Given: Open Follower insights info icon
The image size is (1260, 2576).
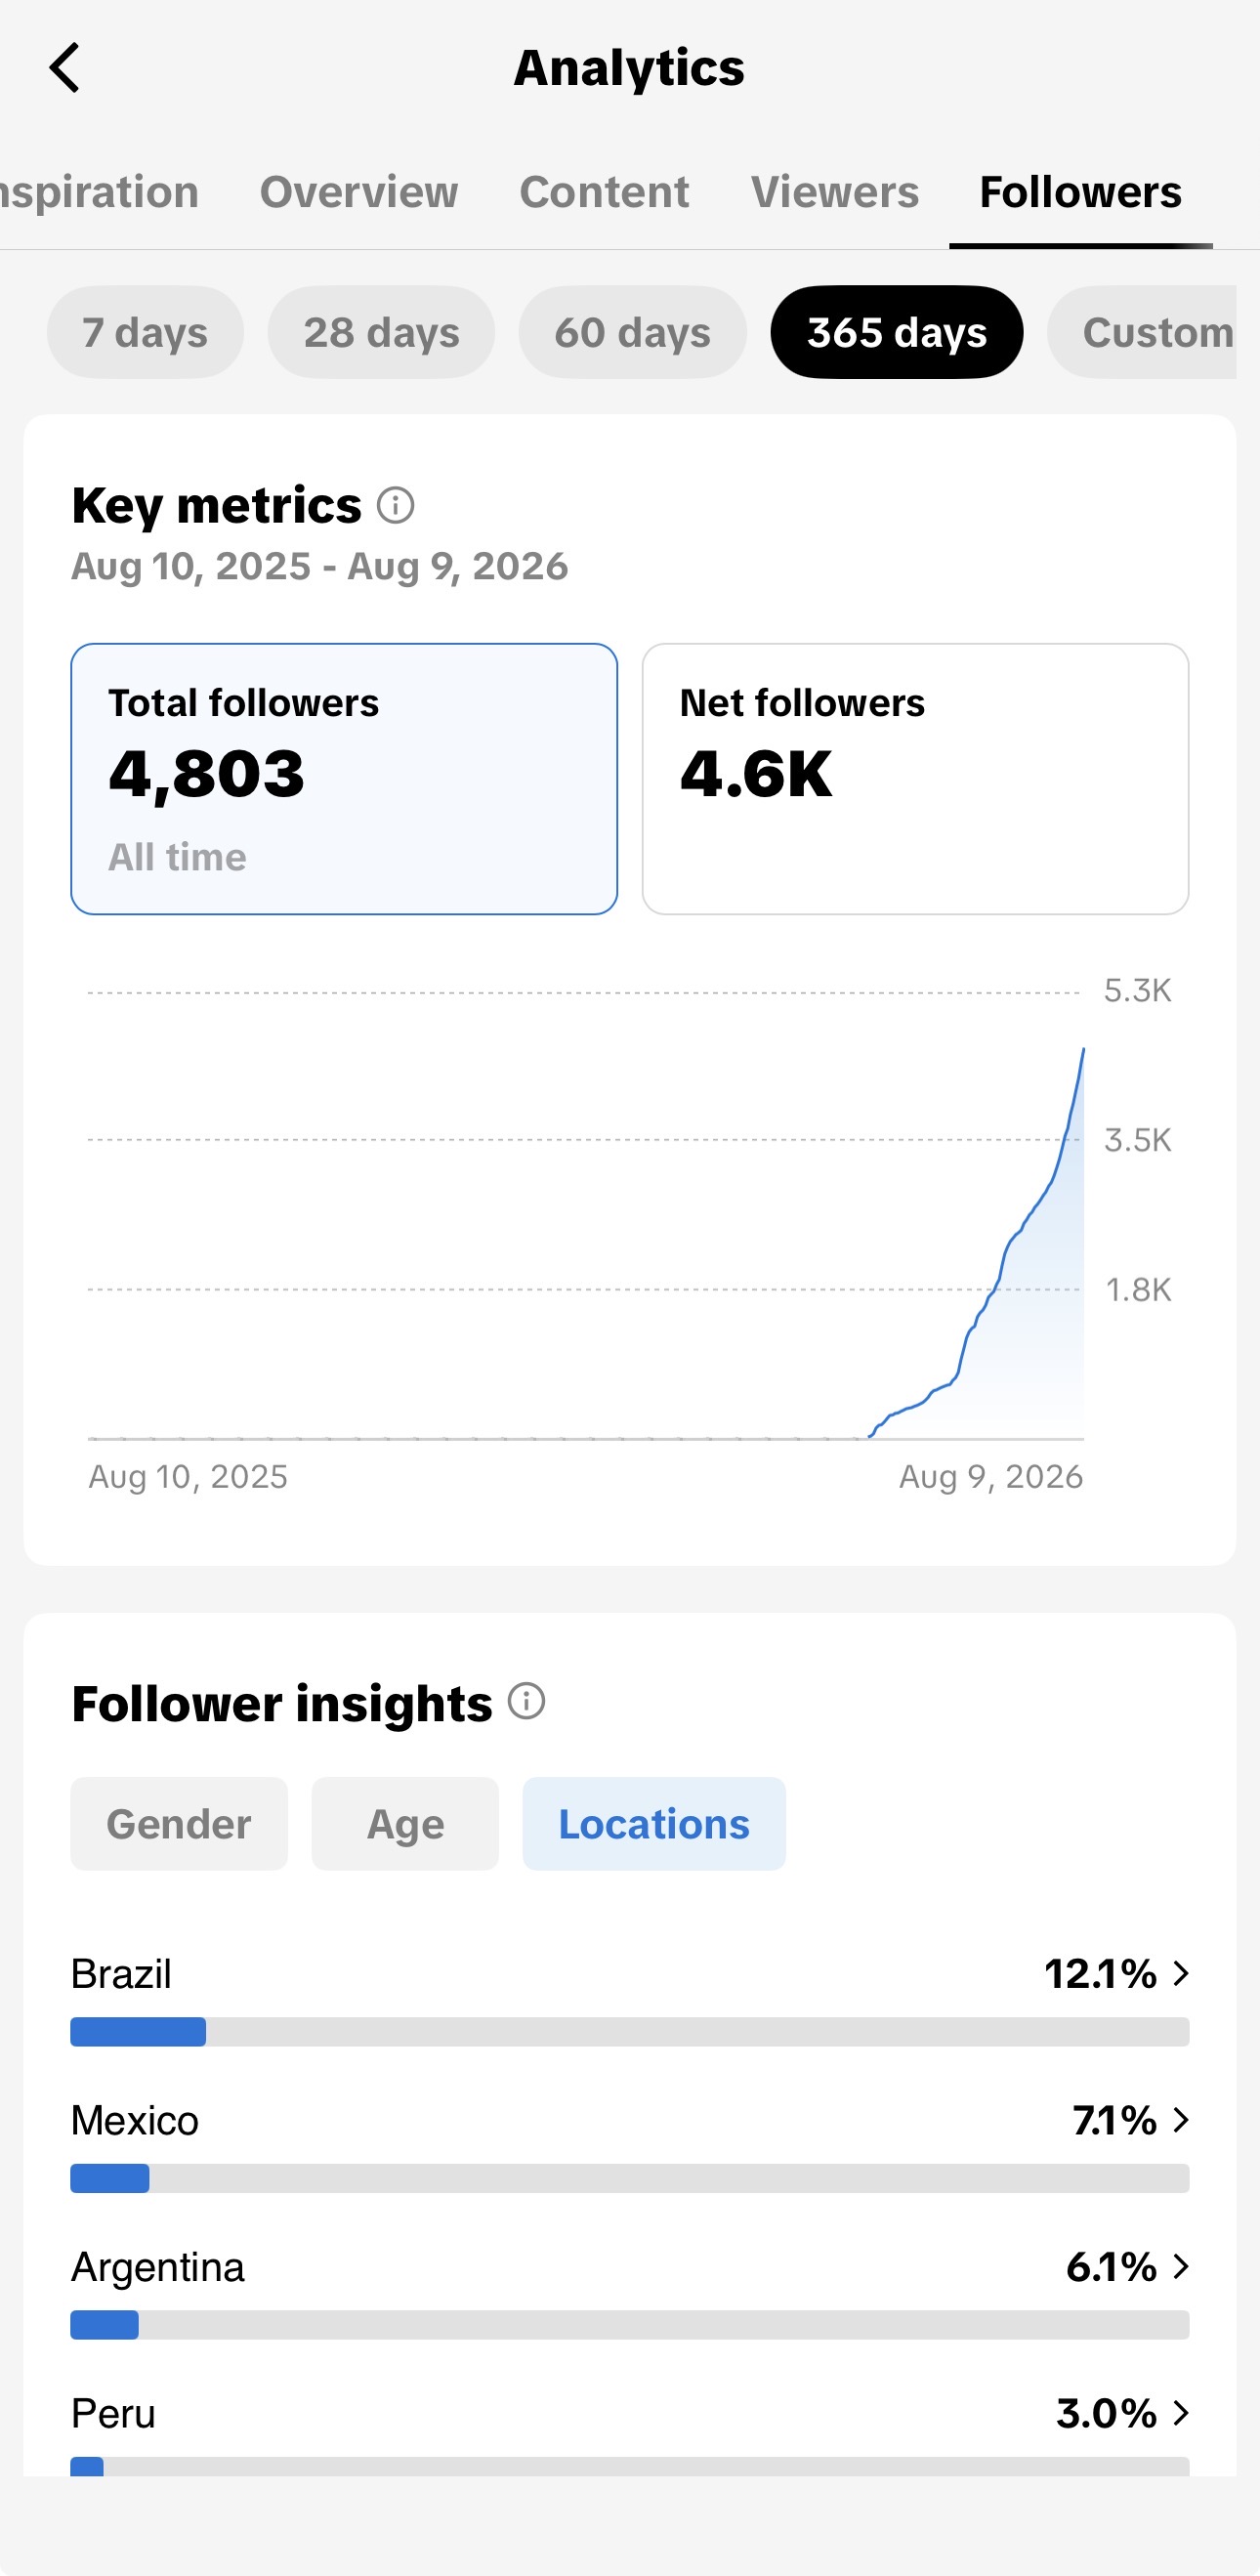Looking at the screenshot, I should (526, 1701).
